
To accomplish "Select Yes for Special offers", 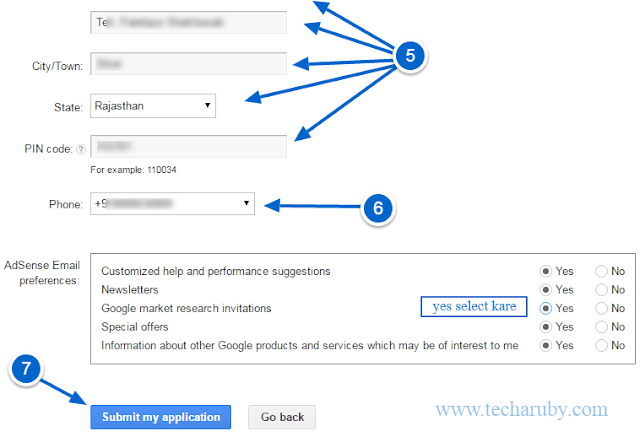I will tap(546, 327).
